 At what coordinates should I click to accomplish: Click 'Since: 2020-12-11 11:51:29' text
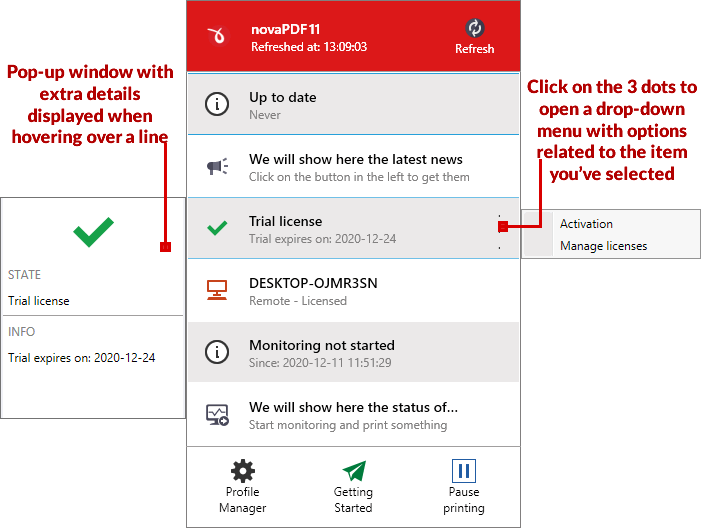[320, 363]
